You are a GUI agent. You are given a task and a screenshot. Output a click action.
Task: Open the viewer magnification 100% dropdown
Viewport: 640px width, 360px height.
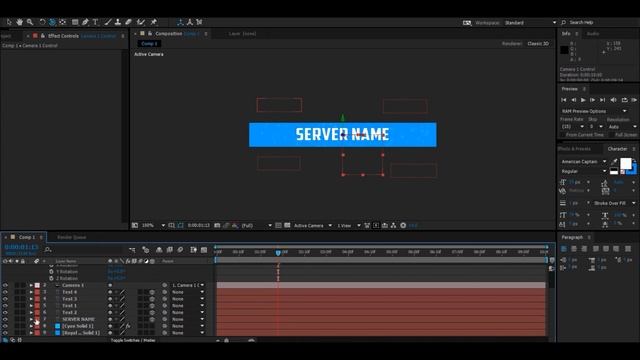(x=153, y=225)
